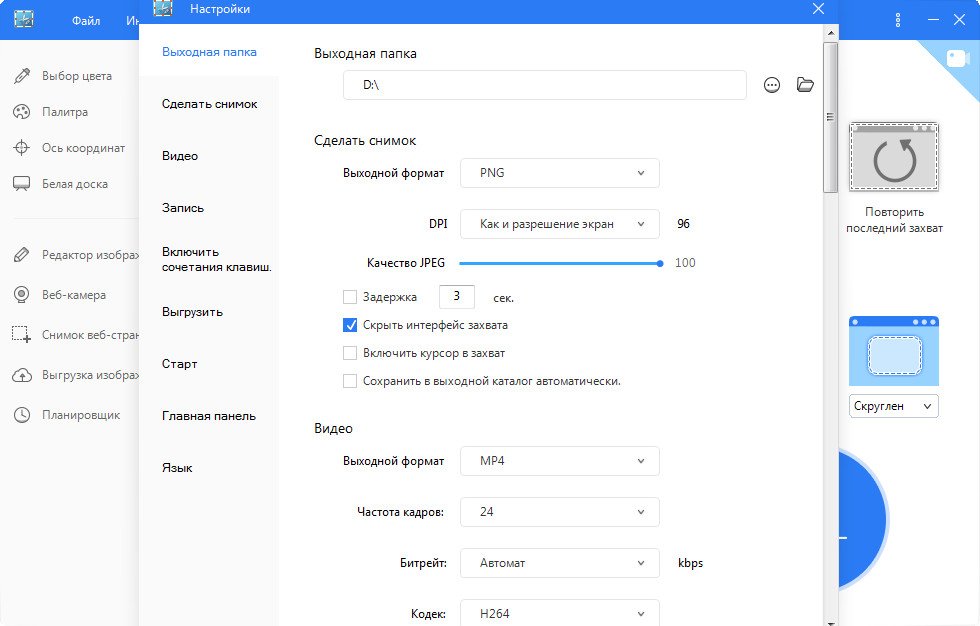980x626 pixels.
Task: Switch to Выходная папка settings tab
Action: tap(209, 52)
